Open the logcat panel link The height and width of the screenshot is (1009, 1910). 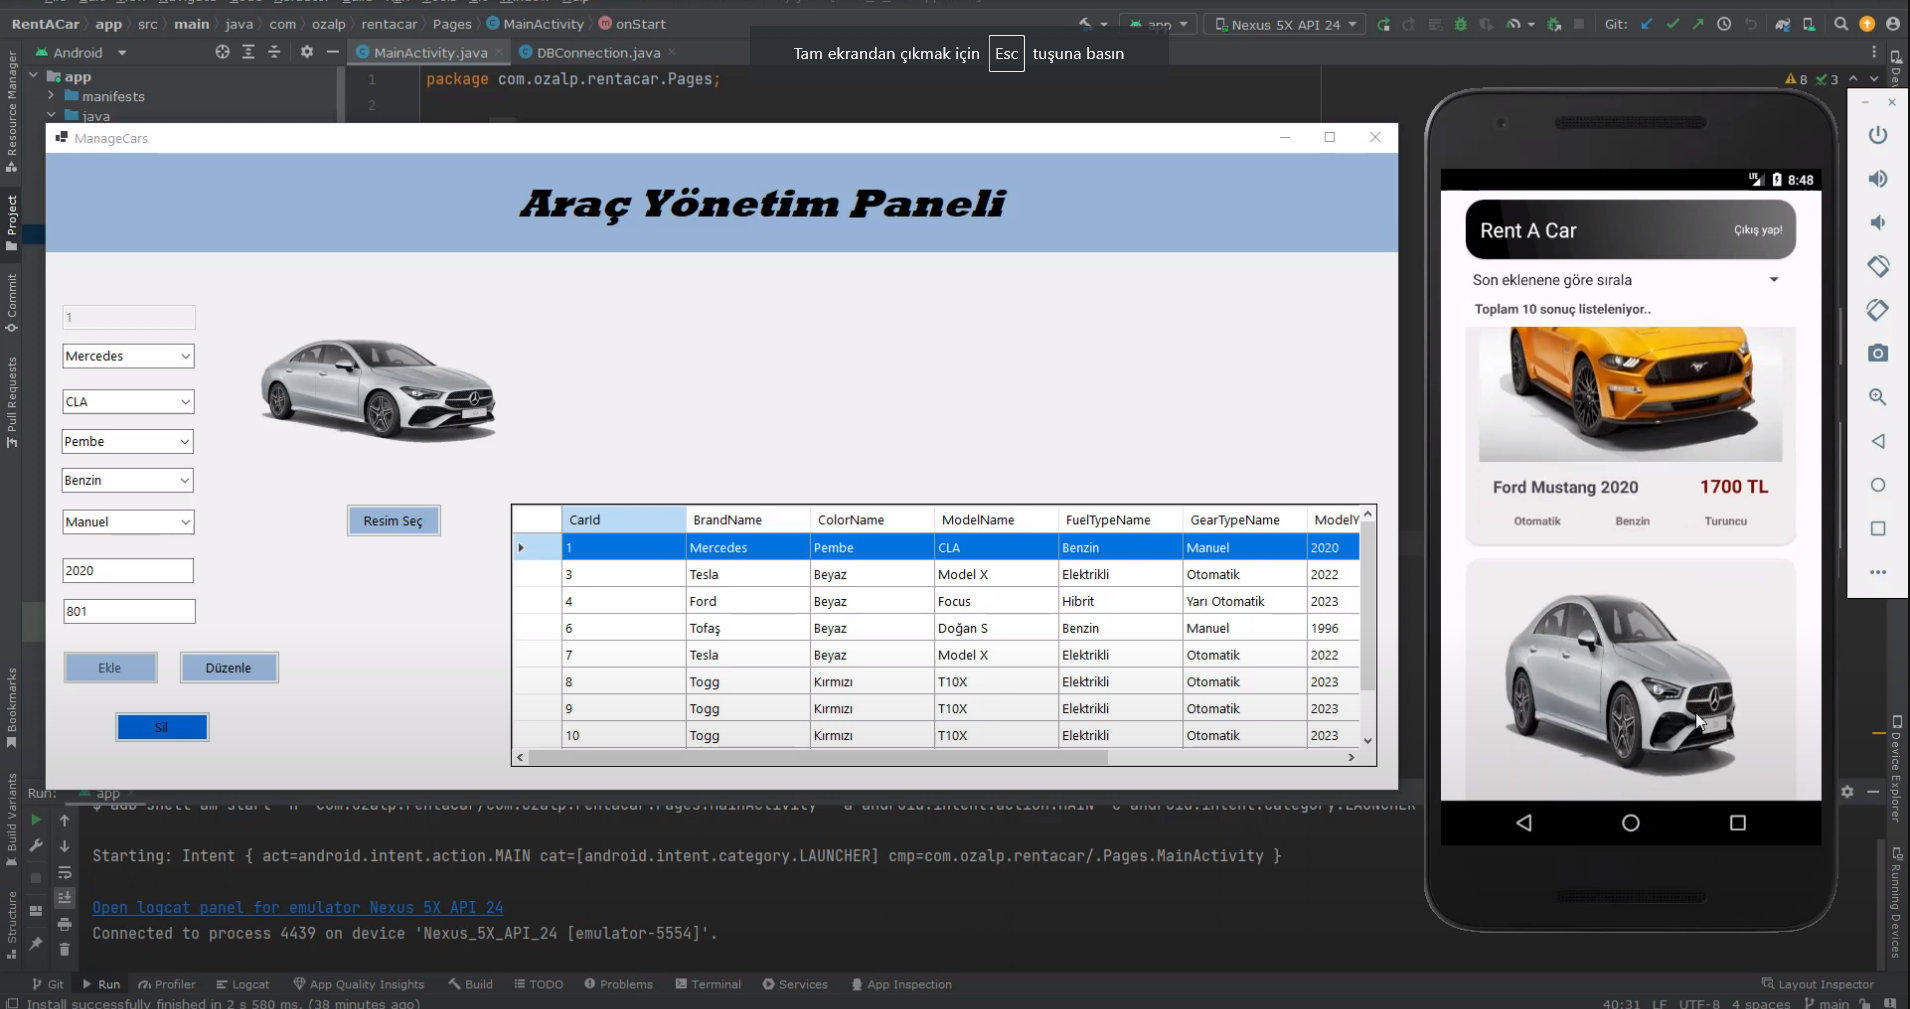coord(297,908)
